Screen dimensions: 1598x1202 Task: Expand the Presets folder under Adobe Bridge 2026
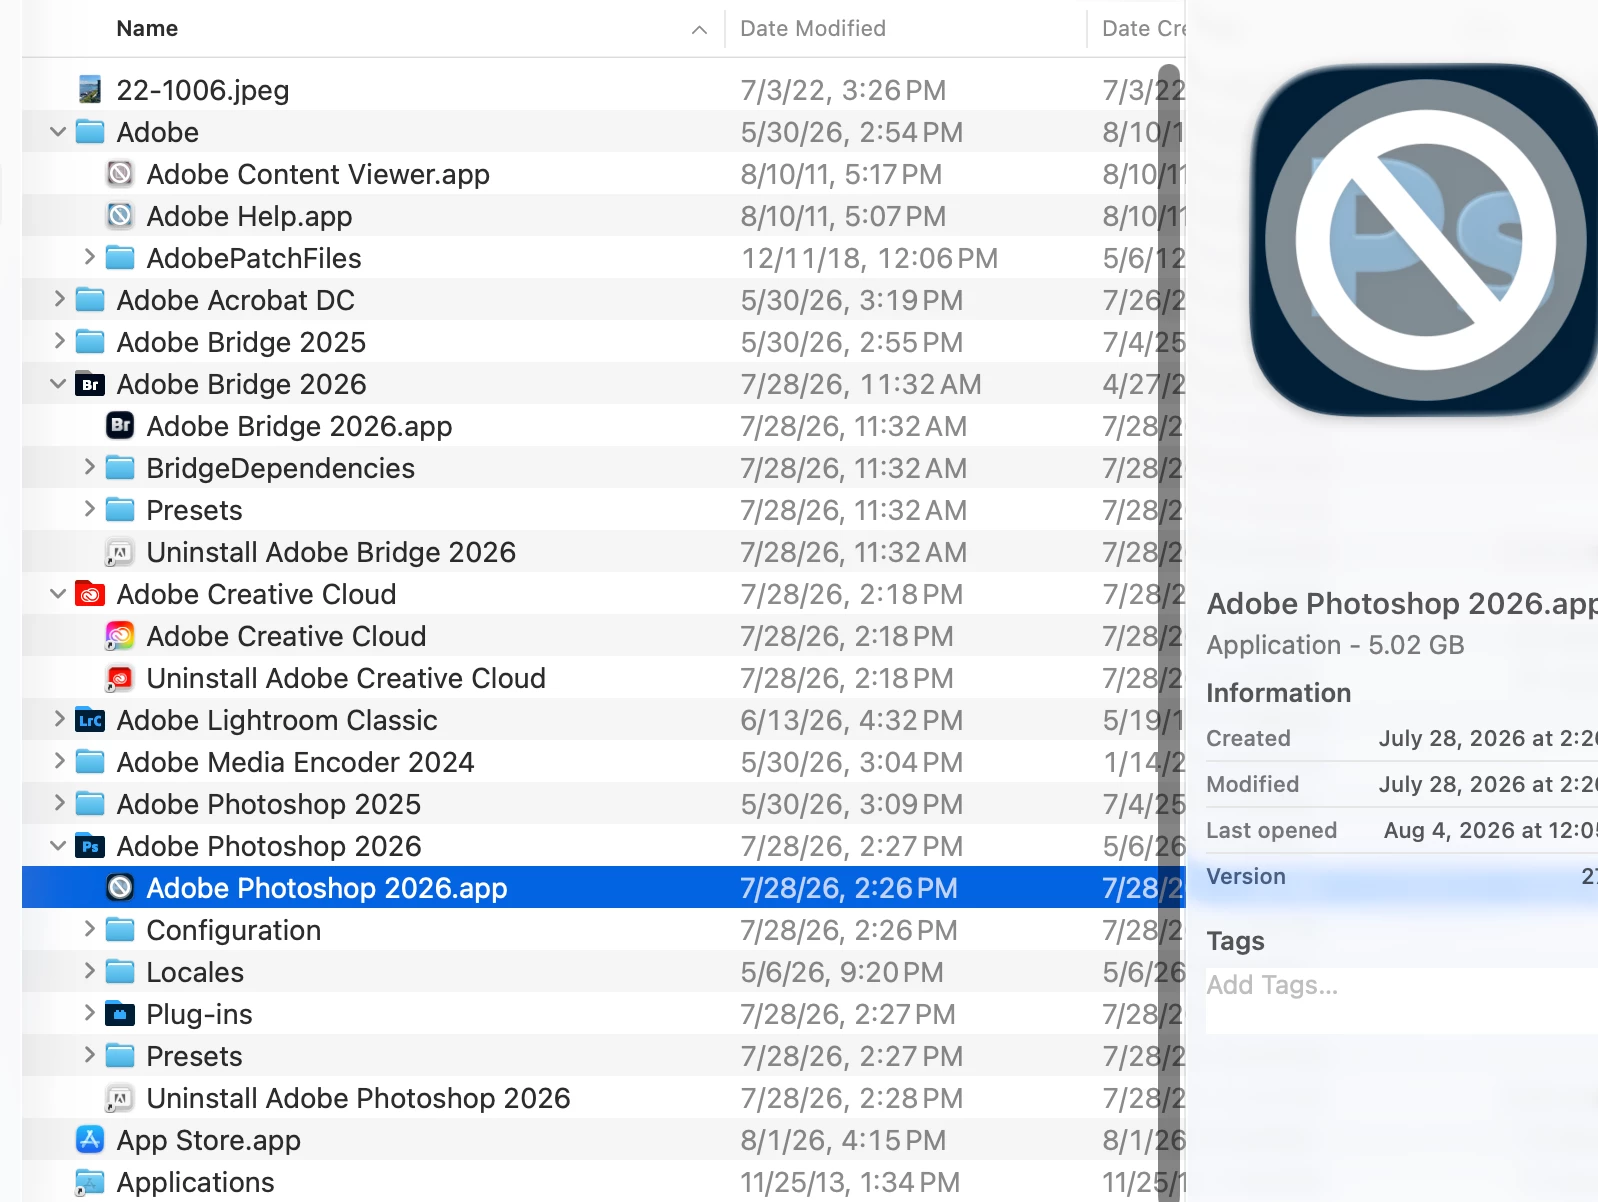point(89,509)
